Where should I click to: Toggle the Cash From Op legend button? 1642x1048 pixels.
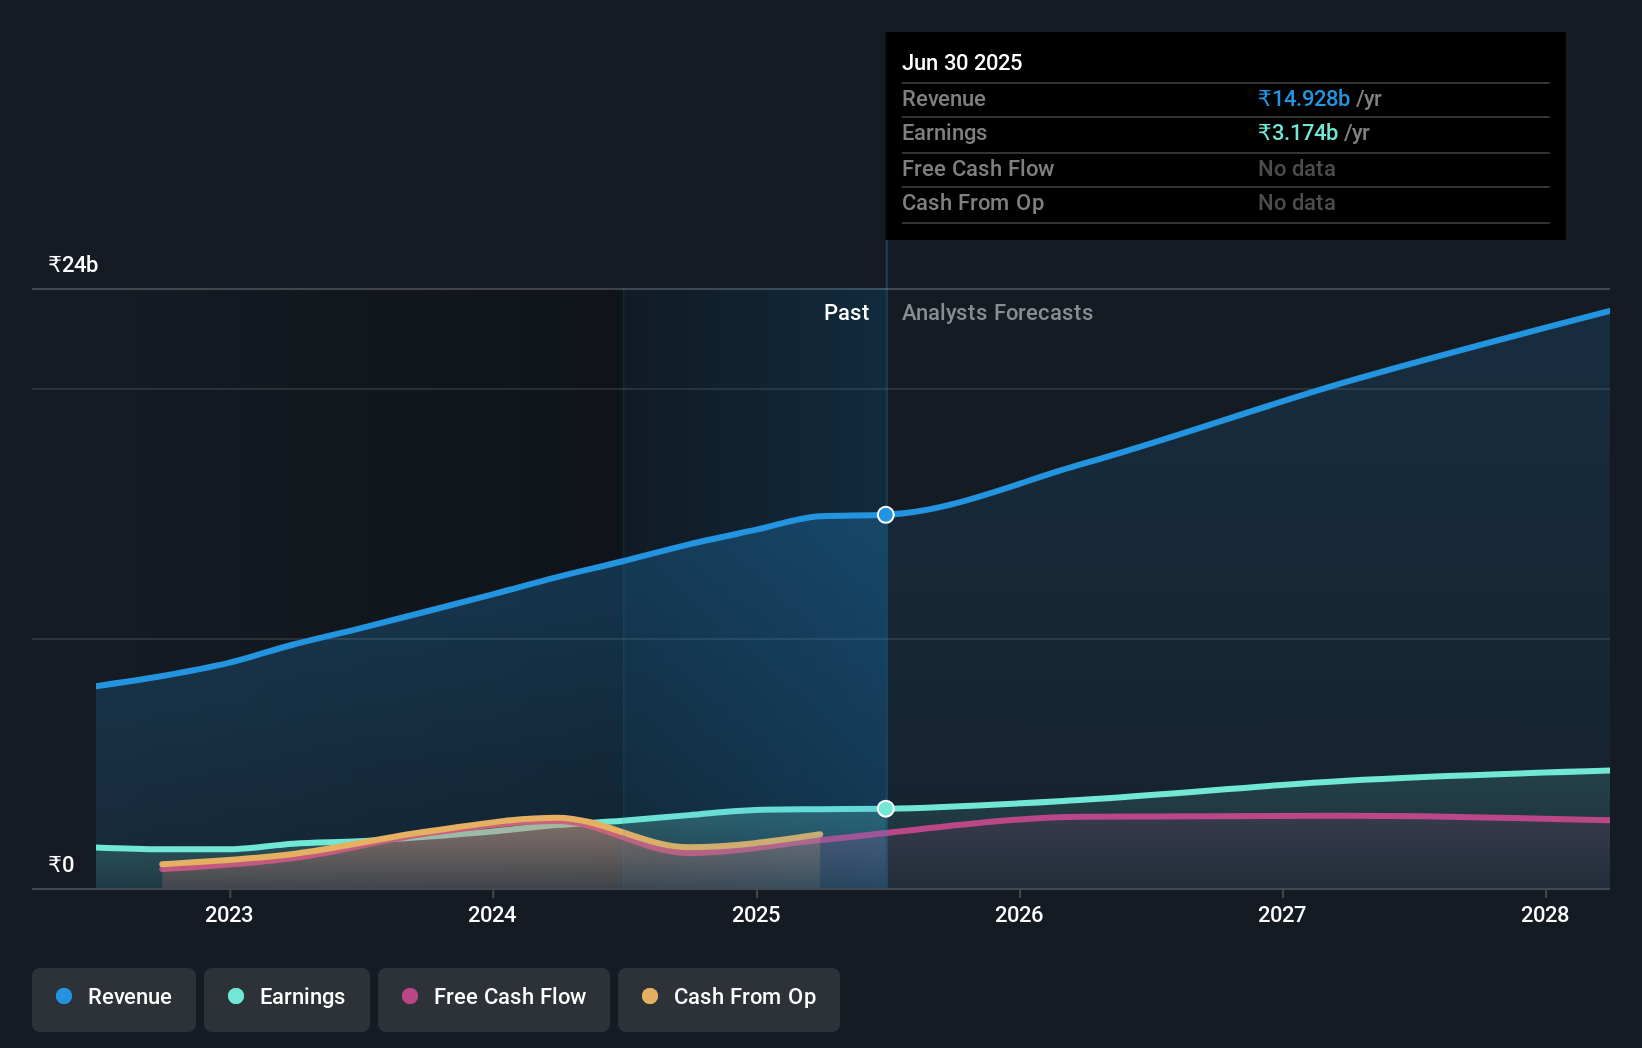[729, 999]
